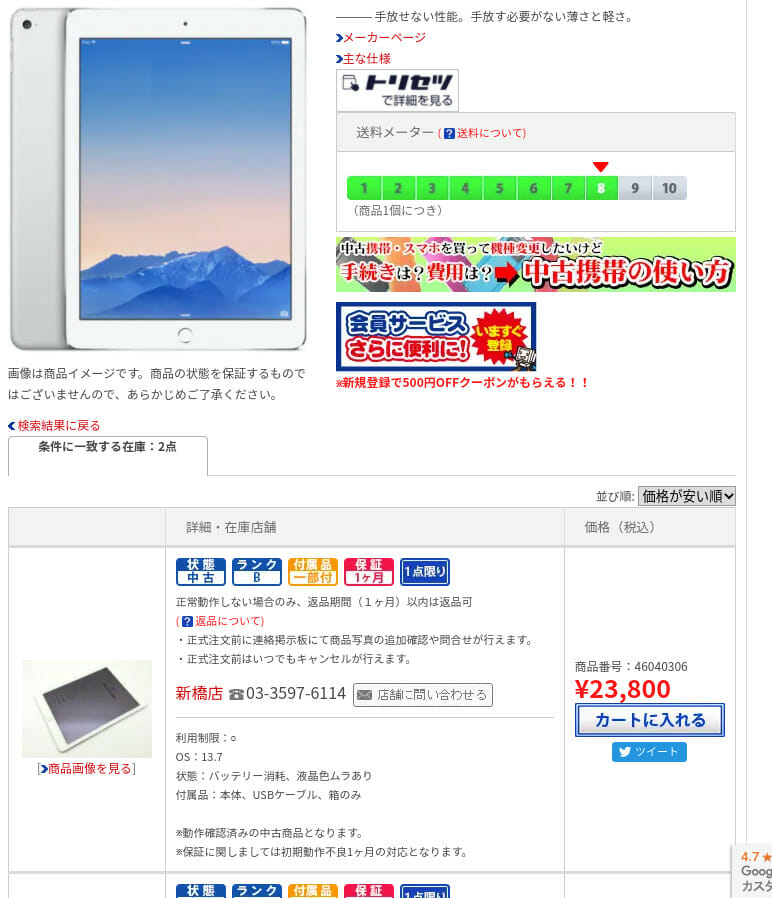Click question mark icon beside 返品について
Screen dimensions: 772x898
[187, 621]
